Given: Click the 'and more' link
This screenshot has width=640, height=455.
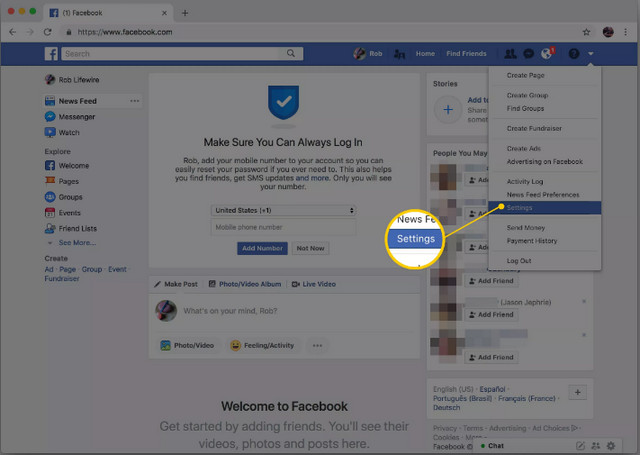Looking at the screenshot, I should 312,178.
